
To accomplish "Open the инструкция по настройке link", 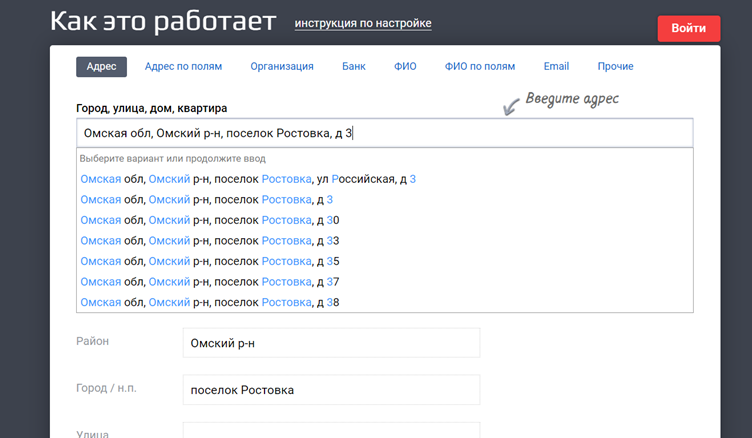I will tap(363, 23).
